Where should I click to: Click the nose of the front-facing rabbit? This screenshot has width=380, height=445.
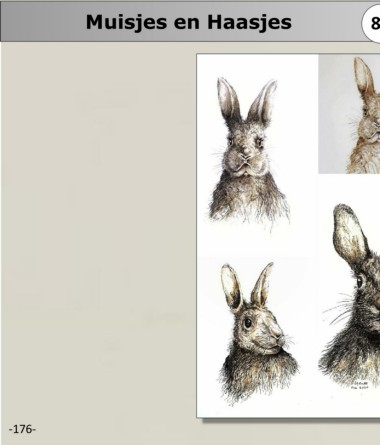pyautogui.click(x=246, y=156)
